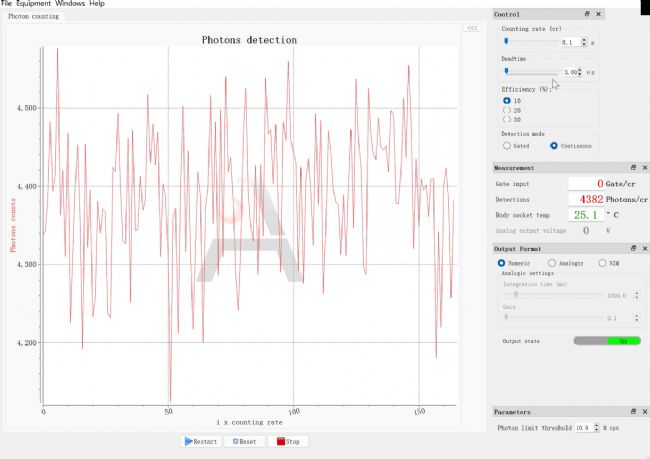Select NIM output format
The width and height of the screenshot is (650, 459).
[601, 263]
